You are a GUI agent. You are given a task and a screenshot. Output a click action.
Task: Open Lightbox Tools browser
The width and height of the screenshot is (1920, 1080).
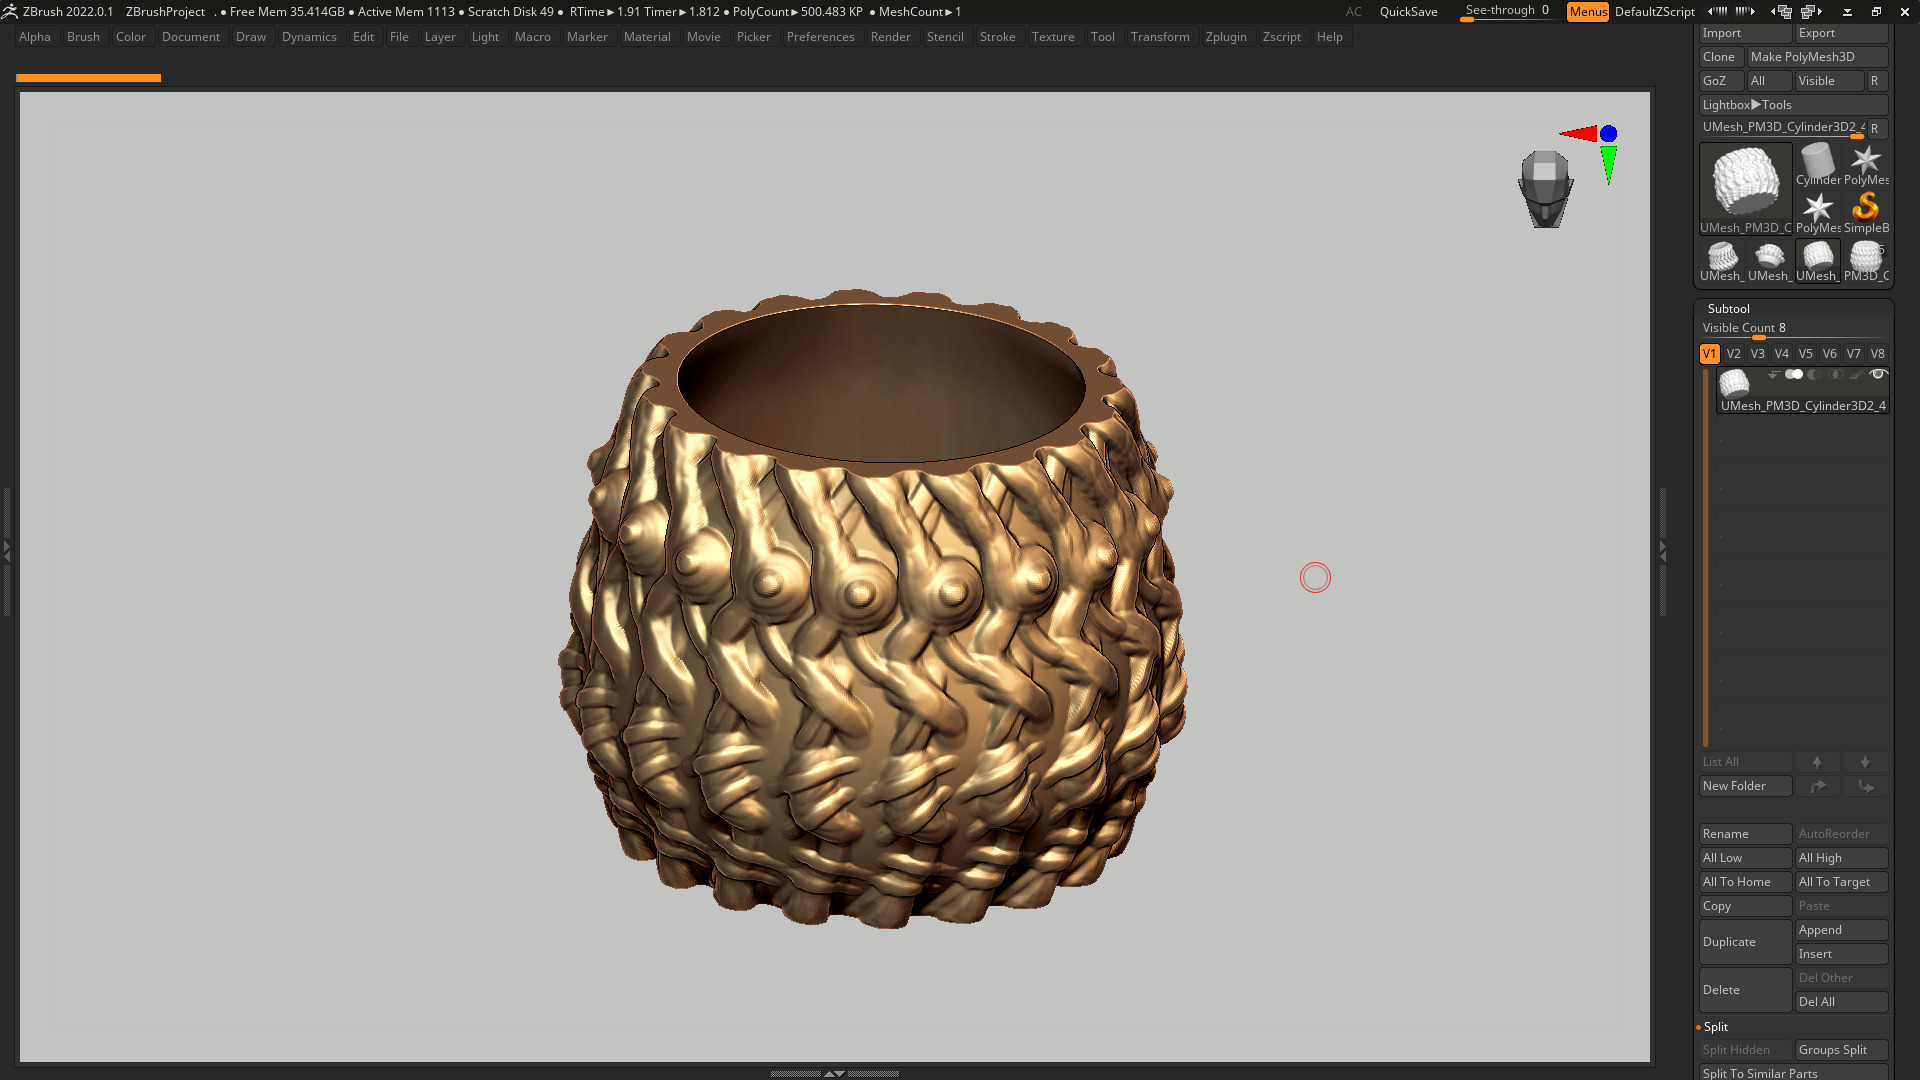[x=1793, y=105]
